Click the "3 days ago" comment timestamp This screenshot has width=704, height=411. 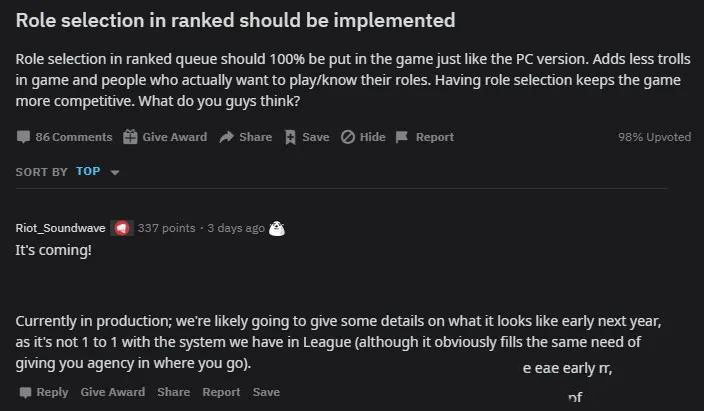(x=235, y=228)
